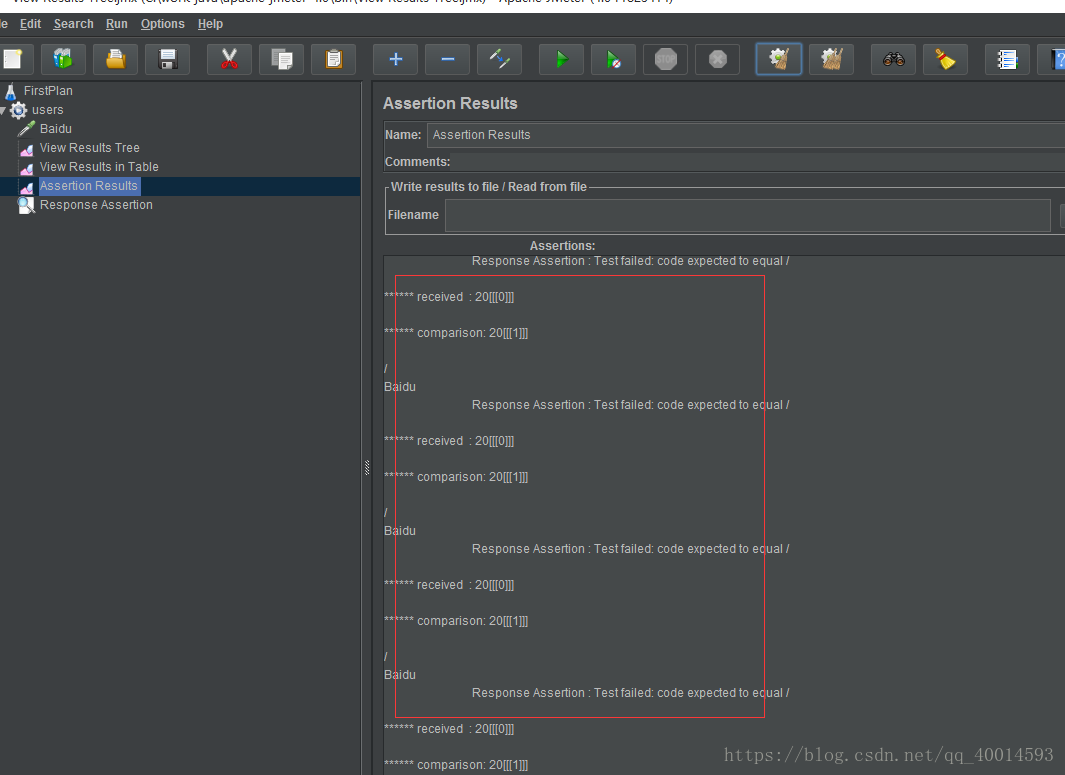Open the Run menu

click(116, 24)
